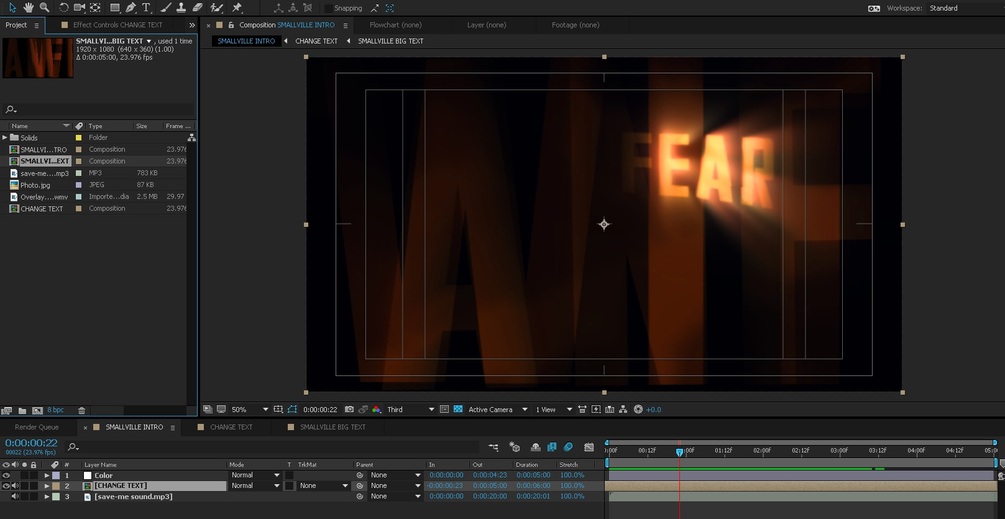Select the Selection arrow tool
This screenshot has height=519, width=1005.
pyautogui.click(x=12, y=8)
